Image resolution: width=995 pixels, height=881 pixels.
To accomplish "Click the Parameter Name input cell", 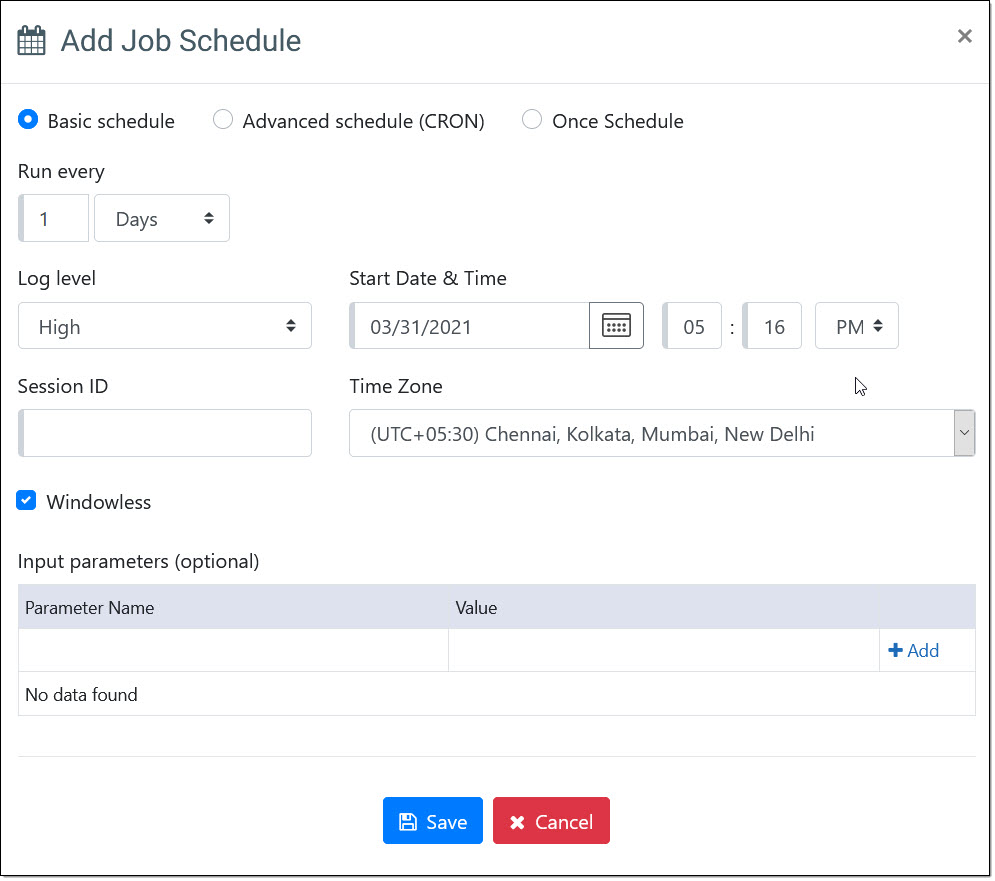I will [x=234, y=651].
